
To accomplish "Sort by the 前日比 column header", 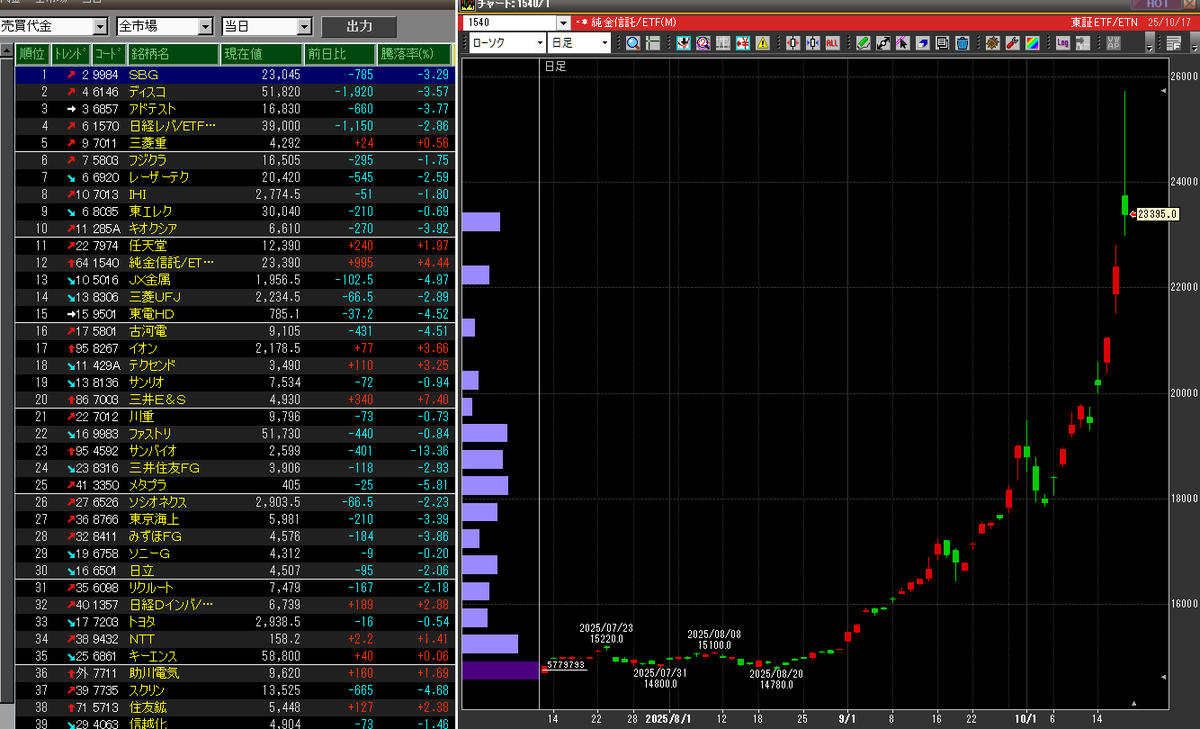I will (x=339, y=54).
